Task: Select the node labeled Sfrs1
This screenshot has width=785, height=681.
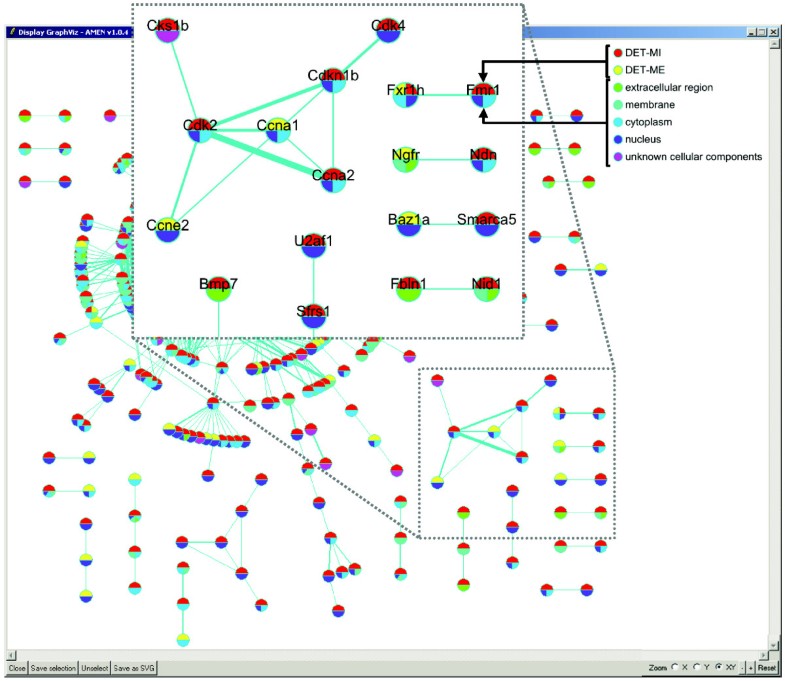Action: (313, 316)
